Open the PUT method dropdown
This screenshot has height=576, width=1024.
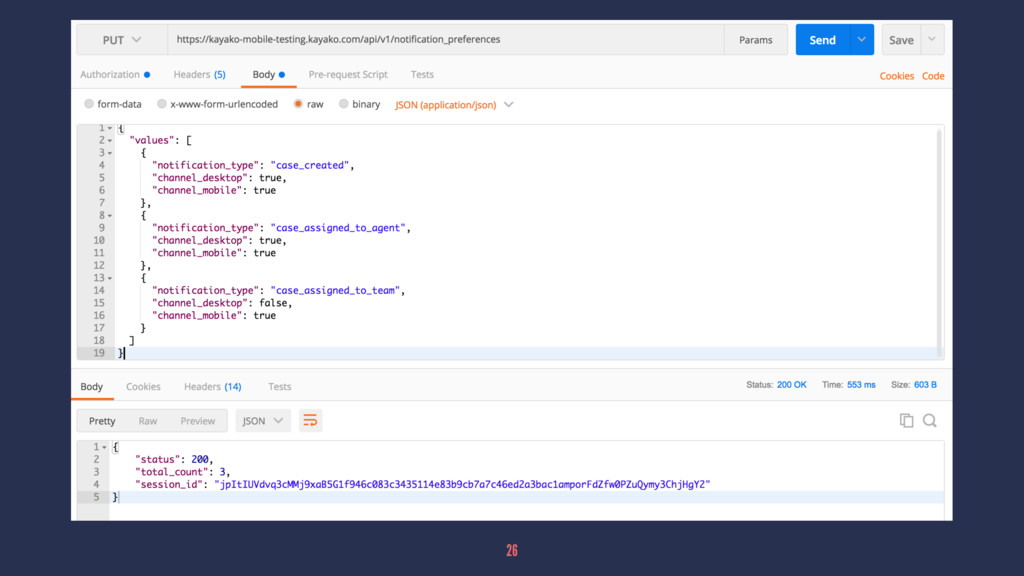click(121, 40)
